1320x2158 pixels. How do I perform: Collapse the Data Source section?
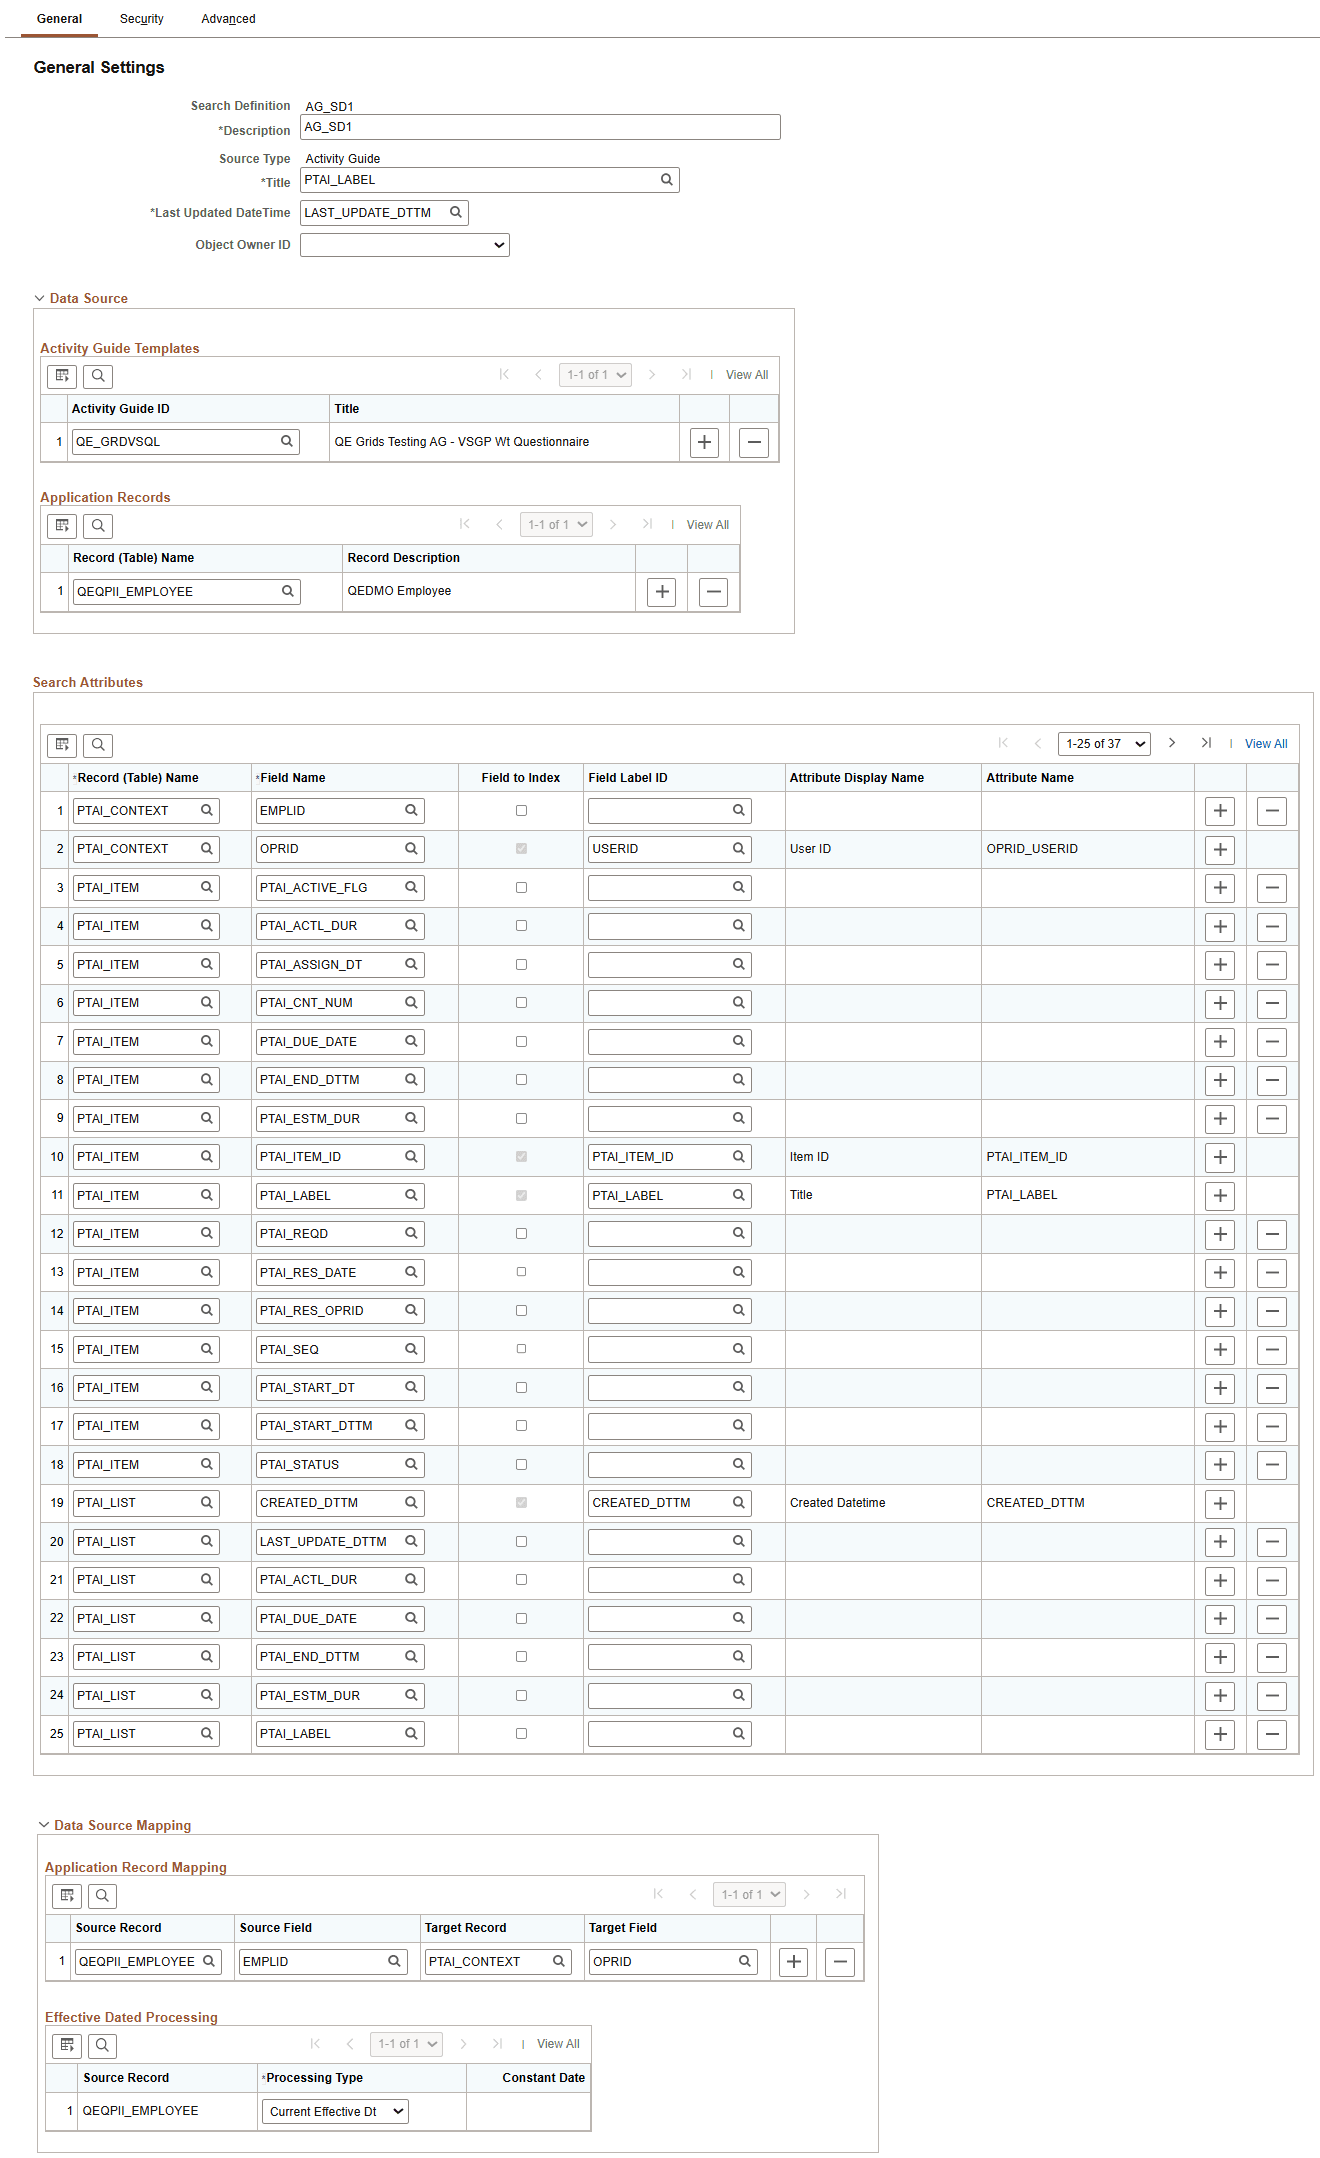point(40,298)
